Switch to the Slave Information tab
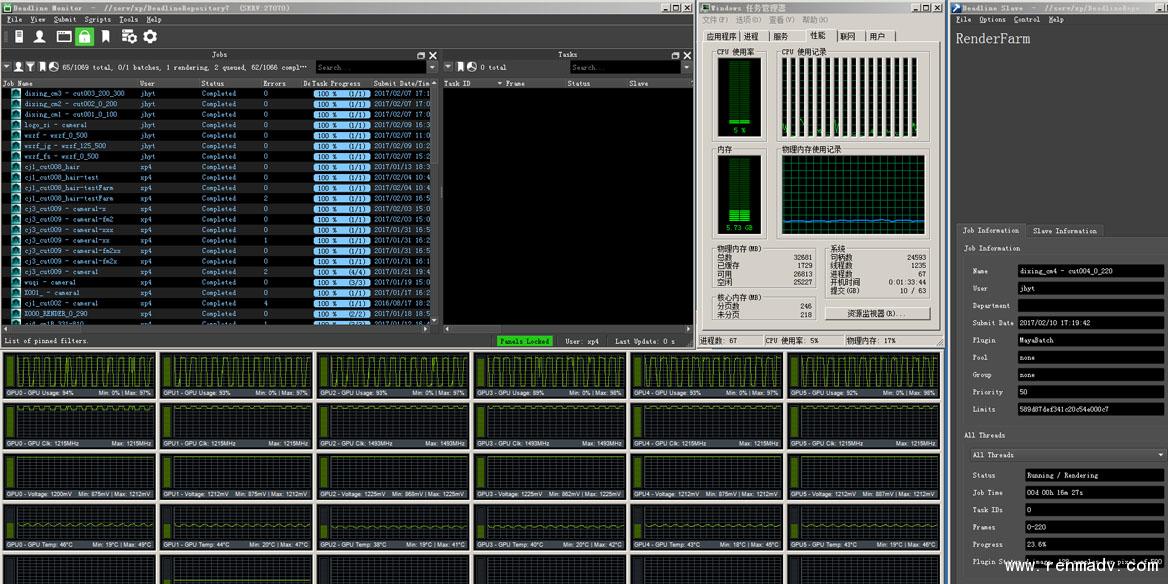1168x584 pixels. 1064,230
